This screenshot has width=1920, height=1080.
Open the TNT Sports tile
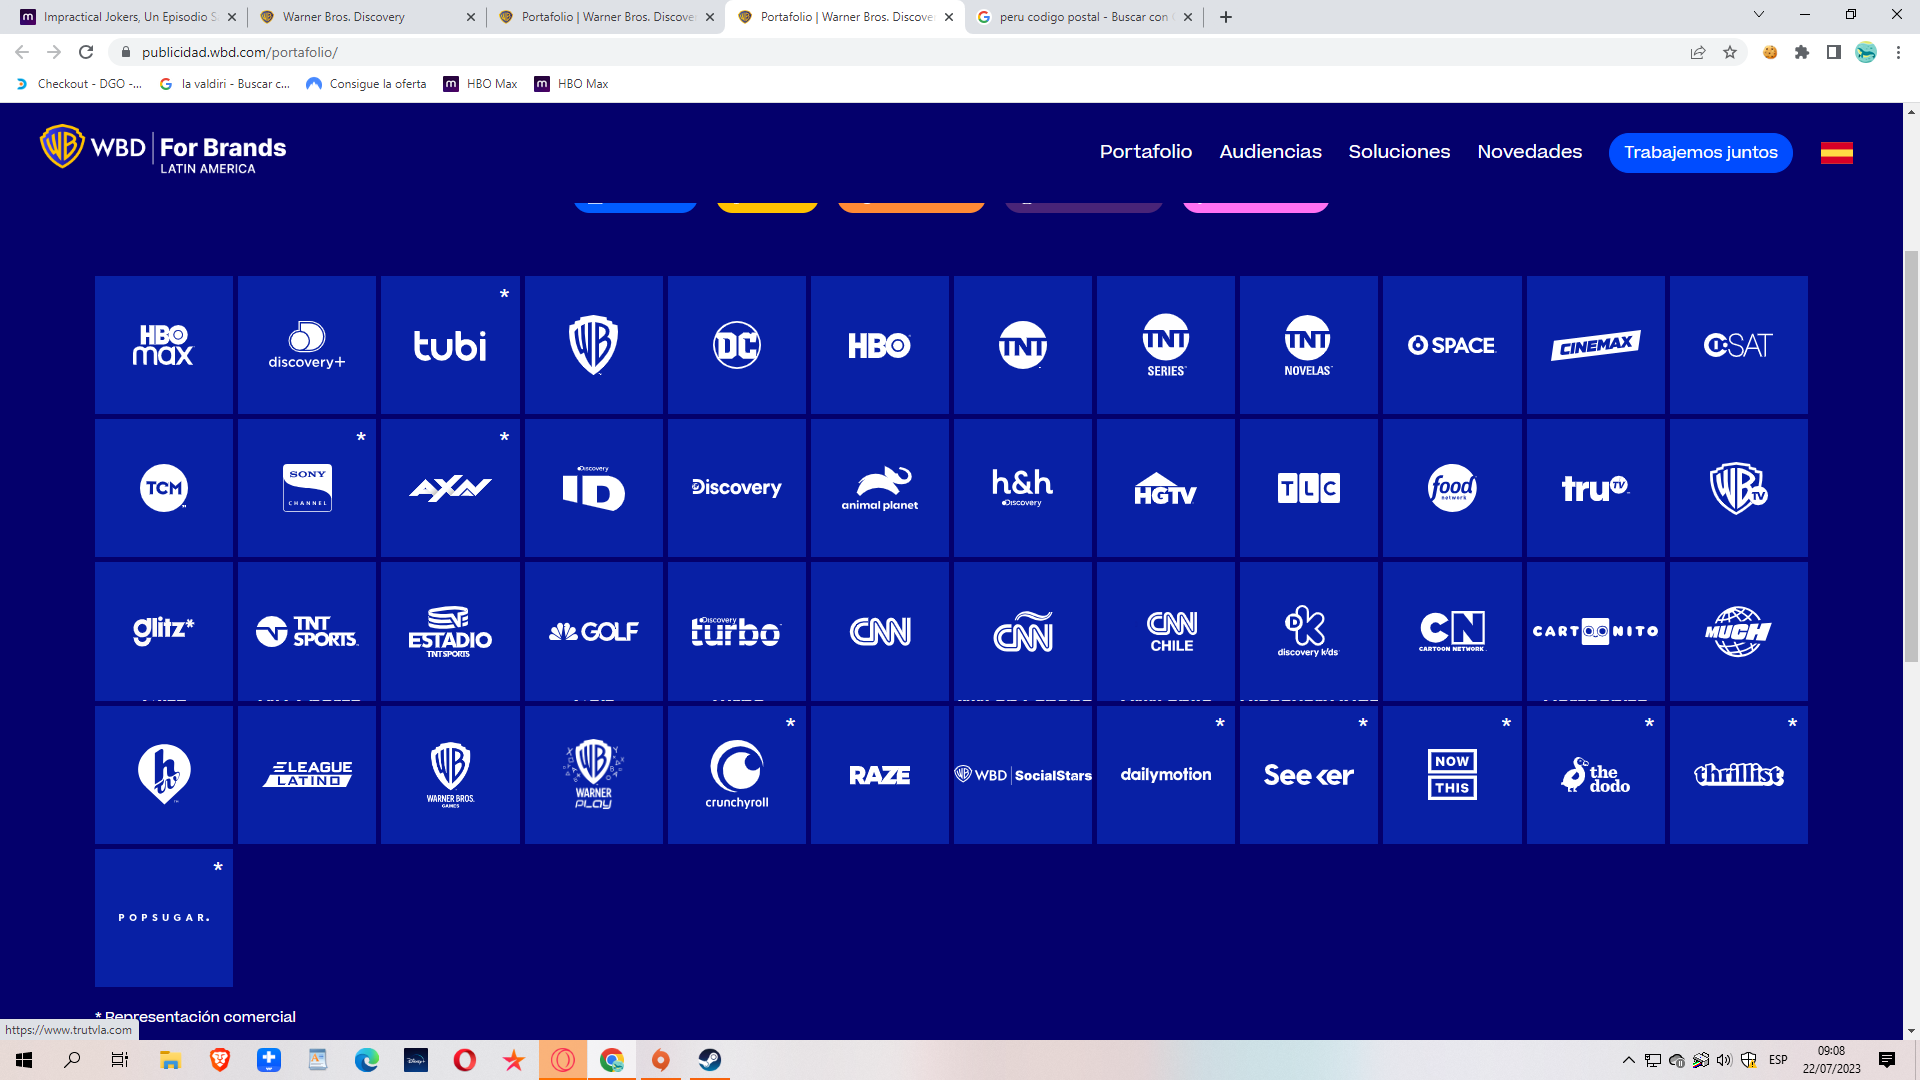coord(307,631)
